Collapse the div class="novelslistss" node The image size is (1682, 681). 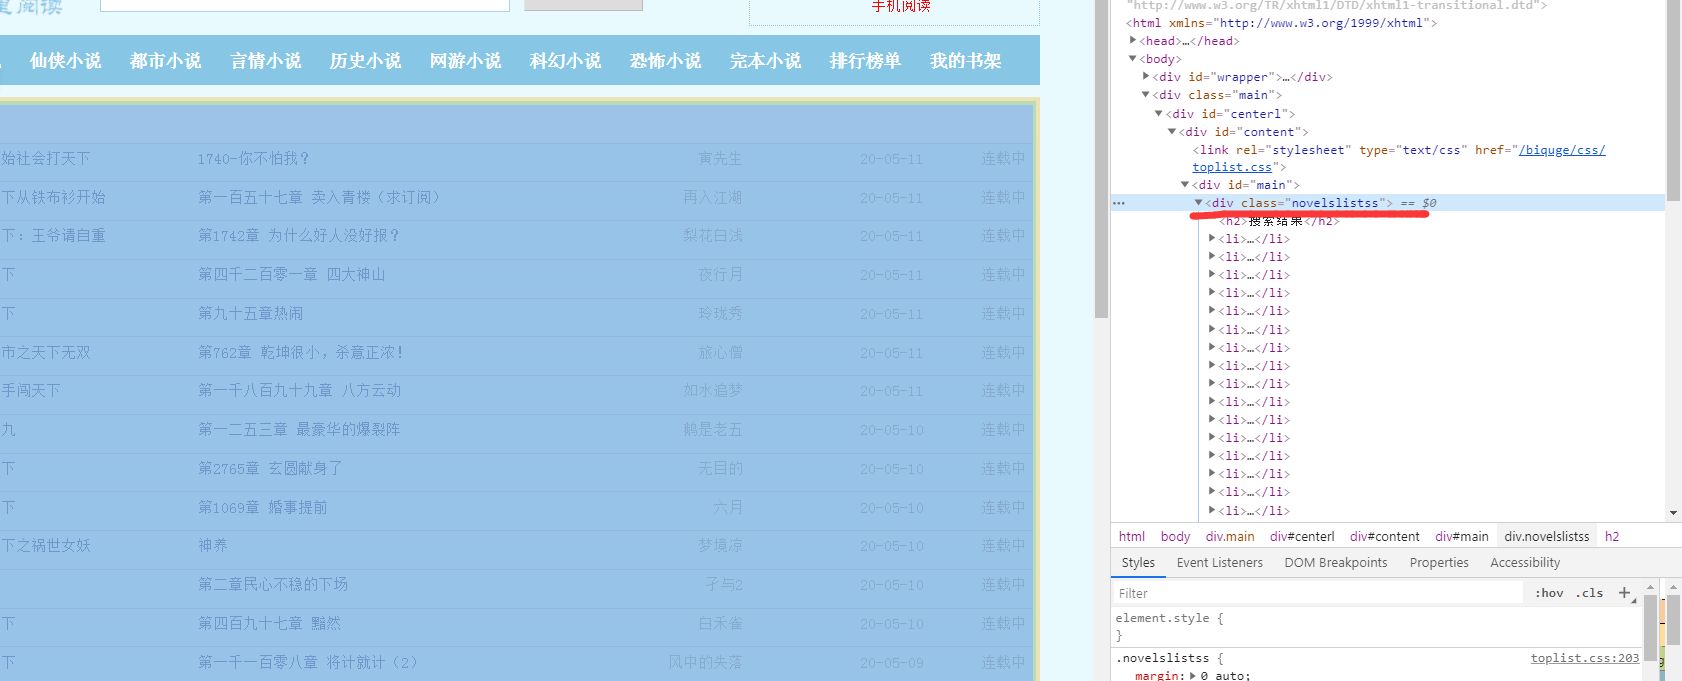[1198, 203]
